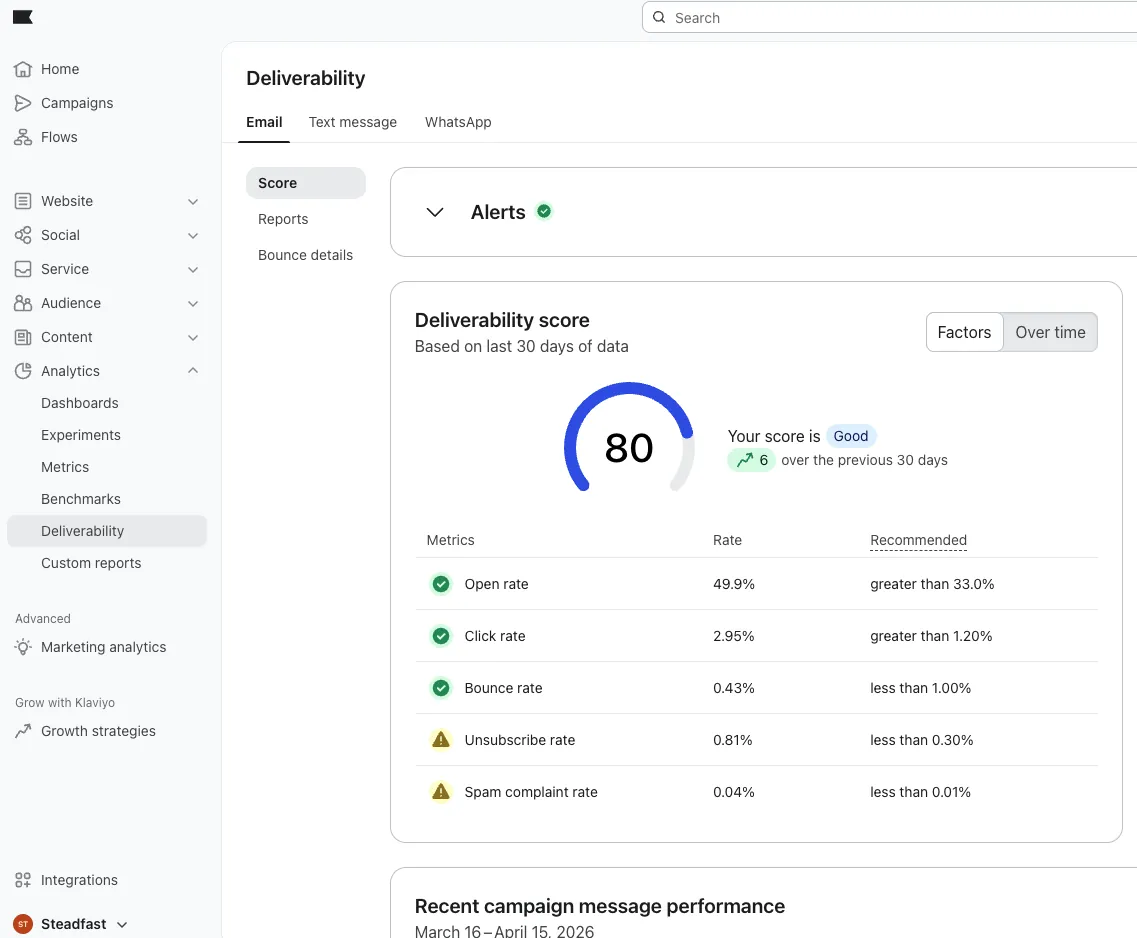The height and width of the screenshot is (938, 1137).
Task: Collapse the Alerts section chevron
Action: [434, 212]
